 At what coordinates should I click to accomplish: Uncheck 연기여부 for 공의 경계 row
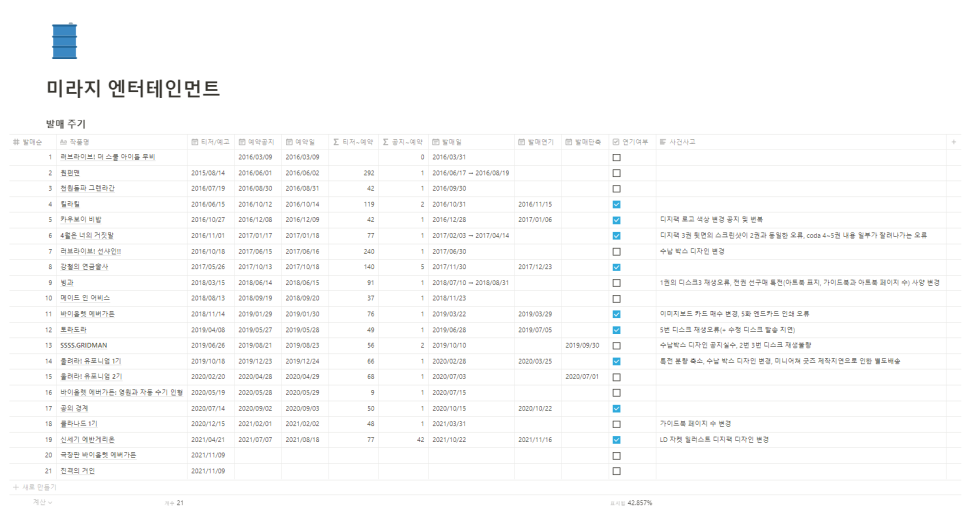pos(617,409)
